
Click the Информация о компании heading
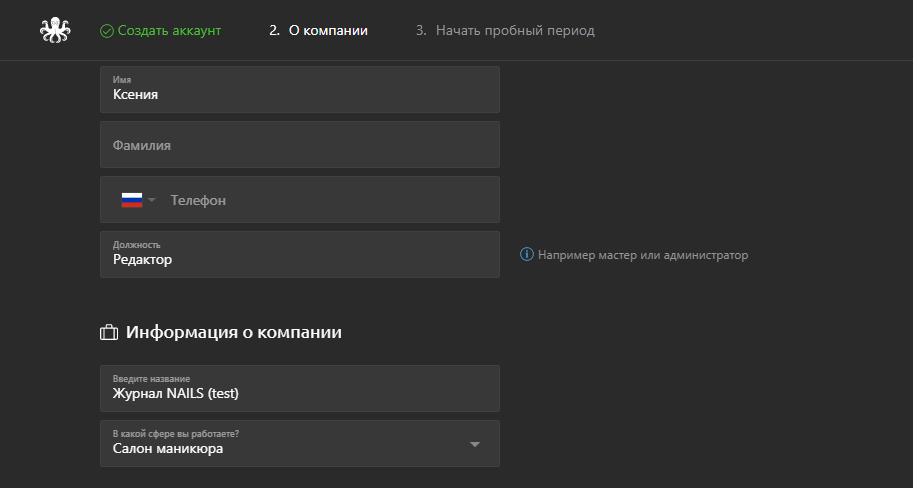tap(233, 333)
